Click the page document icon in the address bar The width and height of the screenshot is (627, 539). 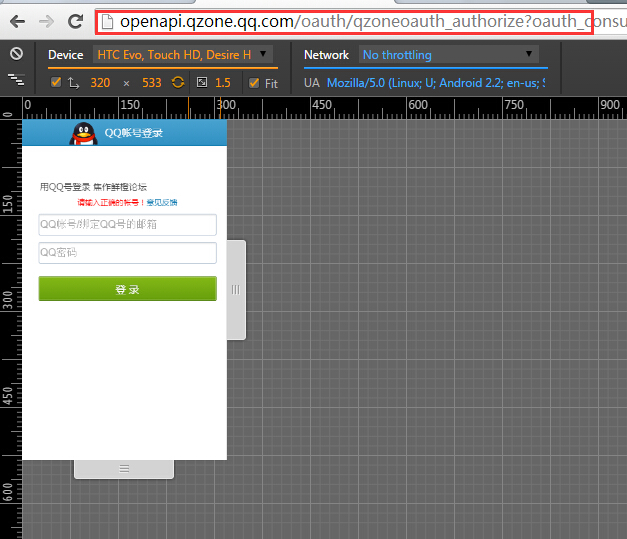(107, 22)
